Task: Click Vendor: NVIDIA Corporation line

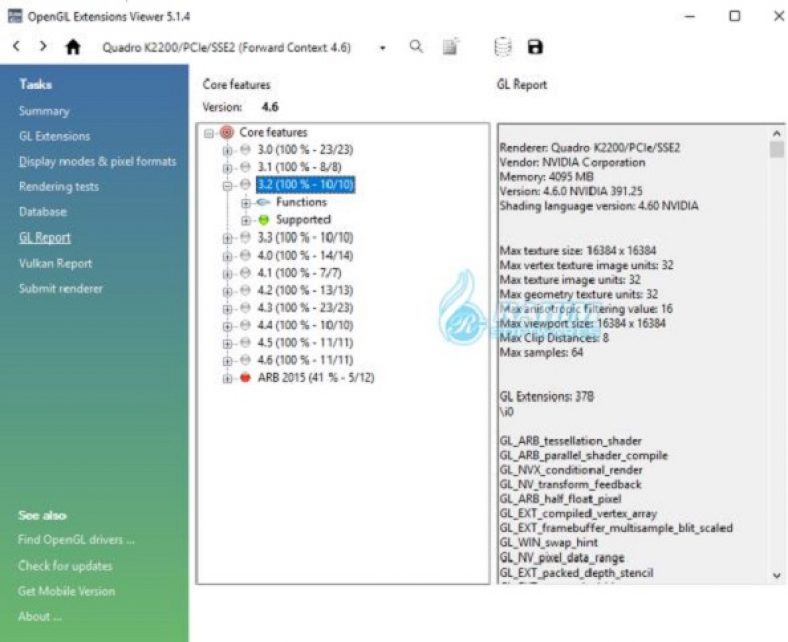Action: [x=572, y=162]
